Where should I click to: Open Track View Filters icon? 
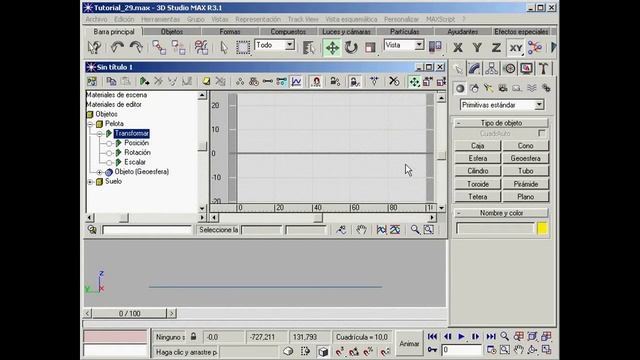[92, 82]
